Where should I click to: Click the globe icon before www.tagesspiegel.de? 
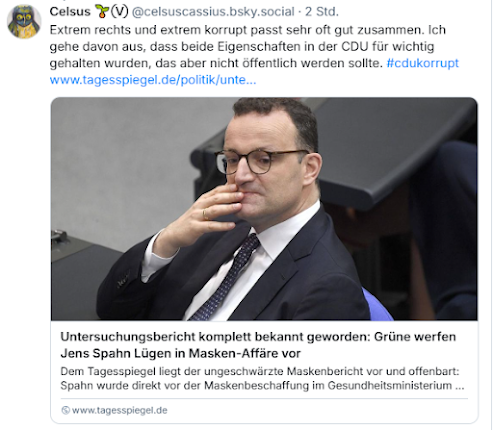[x=66, y=410]
